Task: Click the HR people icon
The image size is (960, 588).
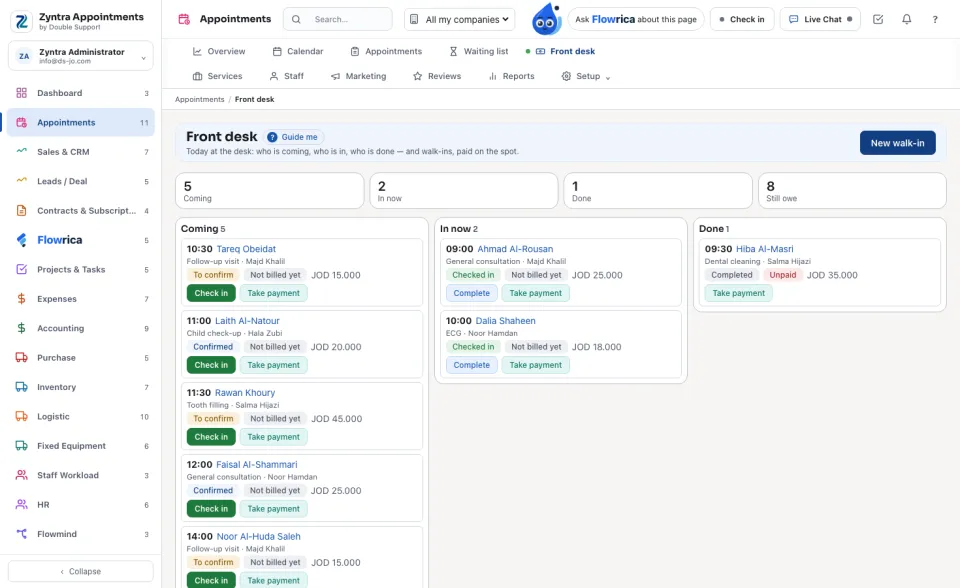Action: (21, 505)
